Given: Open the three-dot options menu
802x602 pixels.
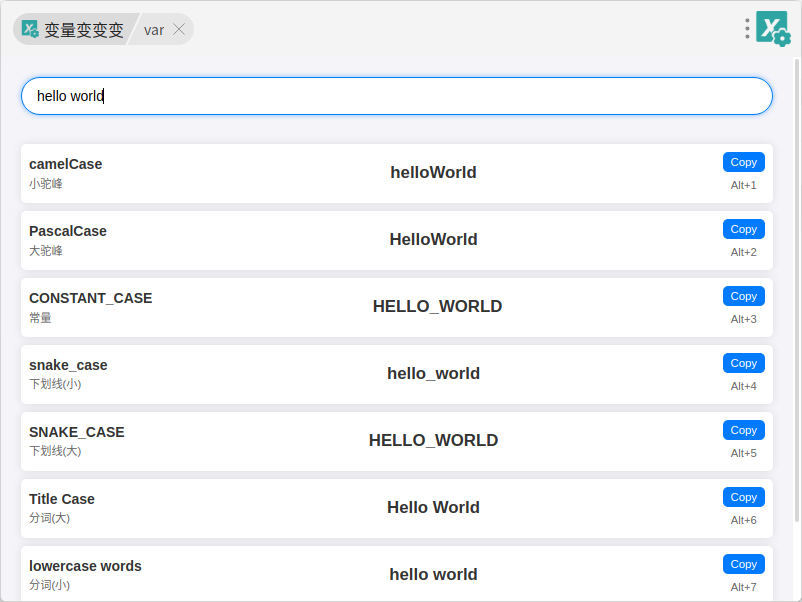Looking at the screenshot, I should coord(747,29).
